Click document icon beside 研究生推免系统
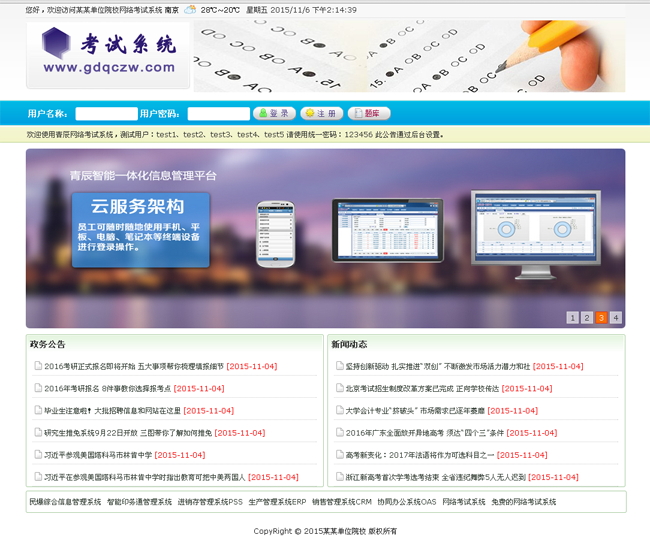650x544 pixels. [x=38, y=432]
